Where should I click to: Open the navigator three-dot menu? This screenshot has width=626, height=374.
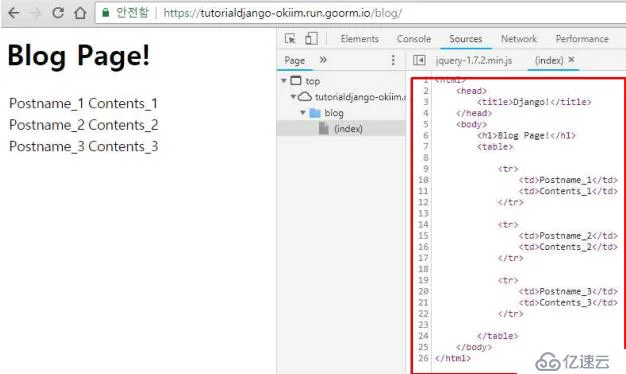(x=393, y=60)
